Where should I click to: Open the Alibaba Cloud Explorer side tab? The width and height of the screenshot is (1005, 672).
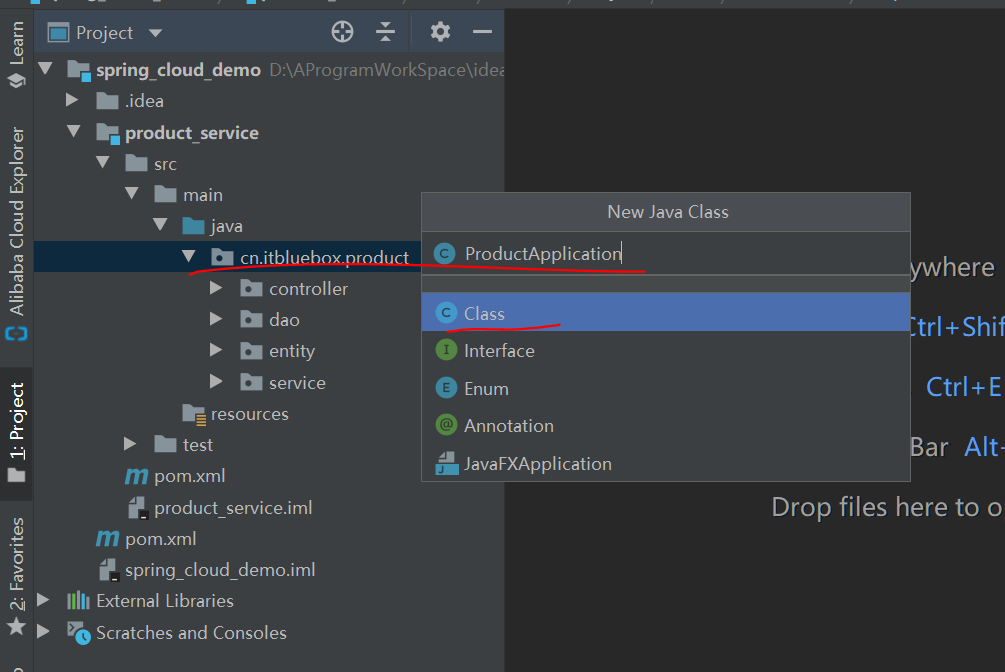[x=16, y=232]
